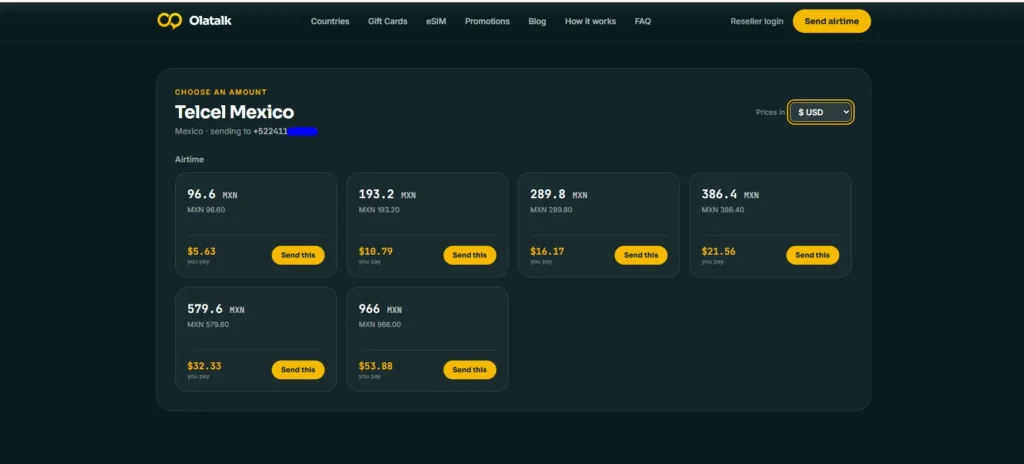1024x464 pixels.
Task: Visit the Blog link in navigation
Action: (537, 21)
